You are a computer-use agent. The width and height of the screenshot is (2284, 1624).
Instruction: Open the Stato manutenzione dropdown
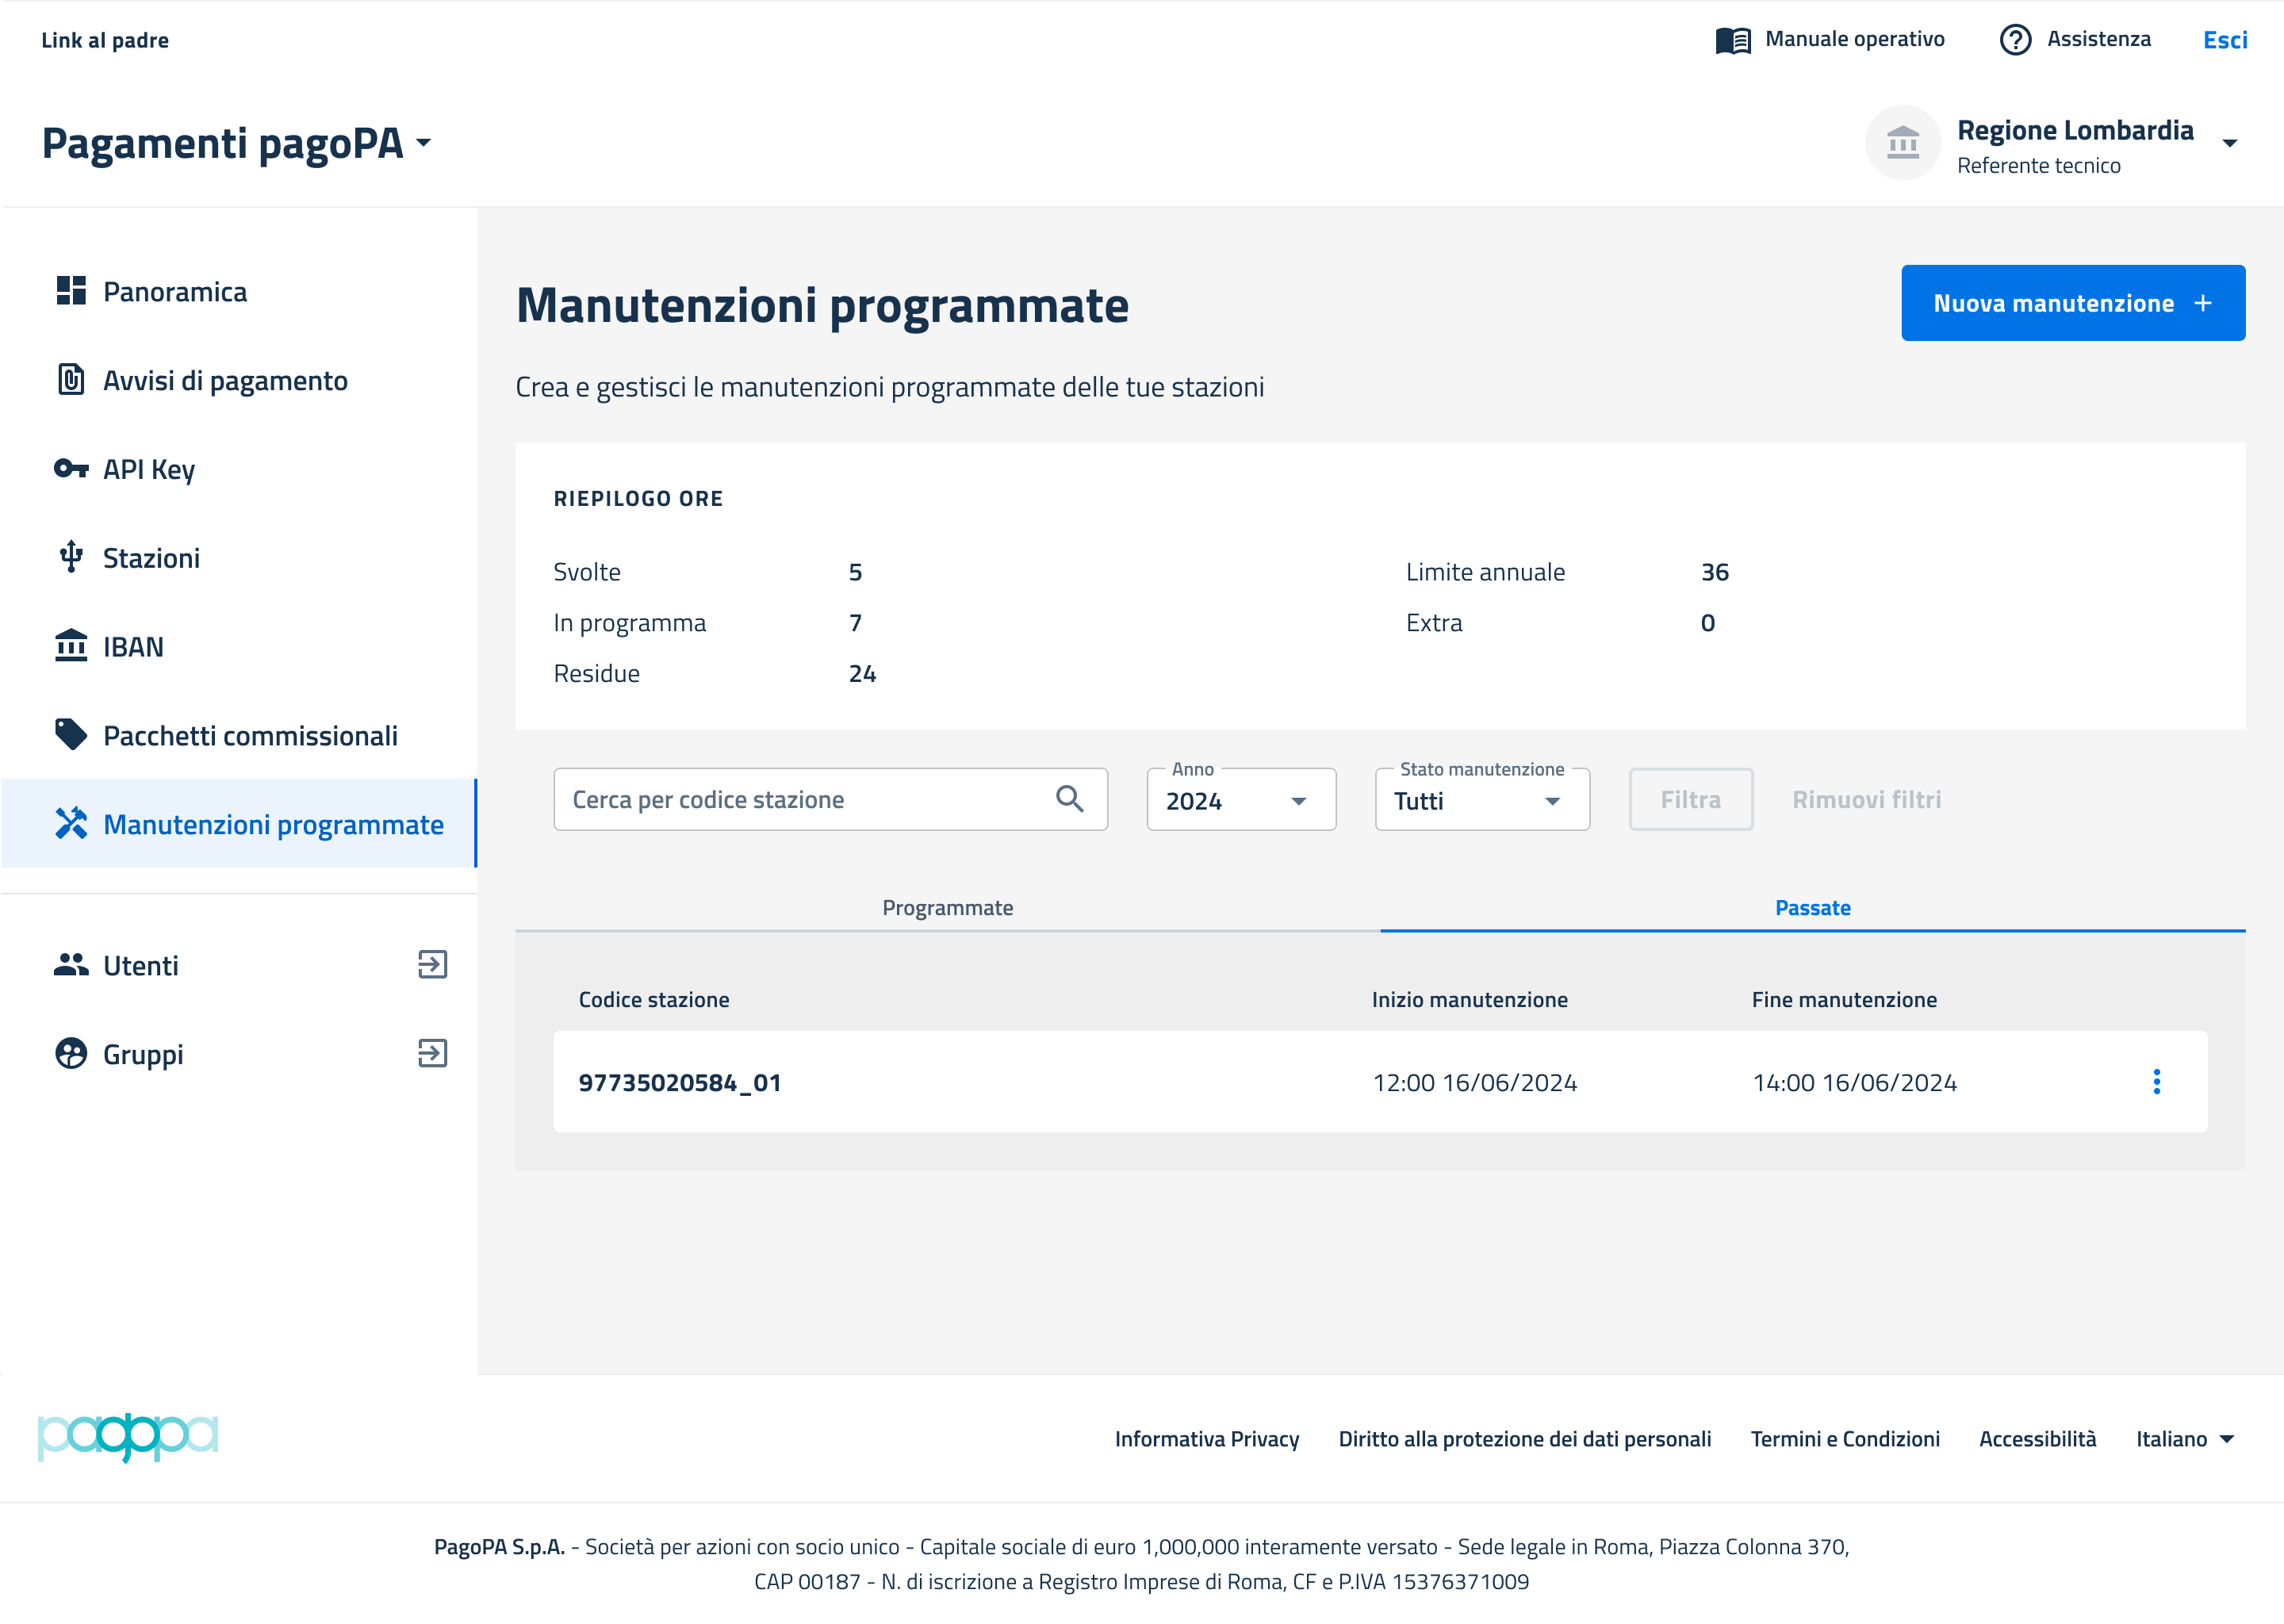(x=1481, y=801)
